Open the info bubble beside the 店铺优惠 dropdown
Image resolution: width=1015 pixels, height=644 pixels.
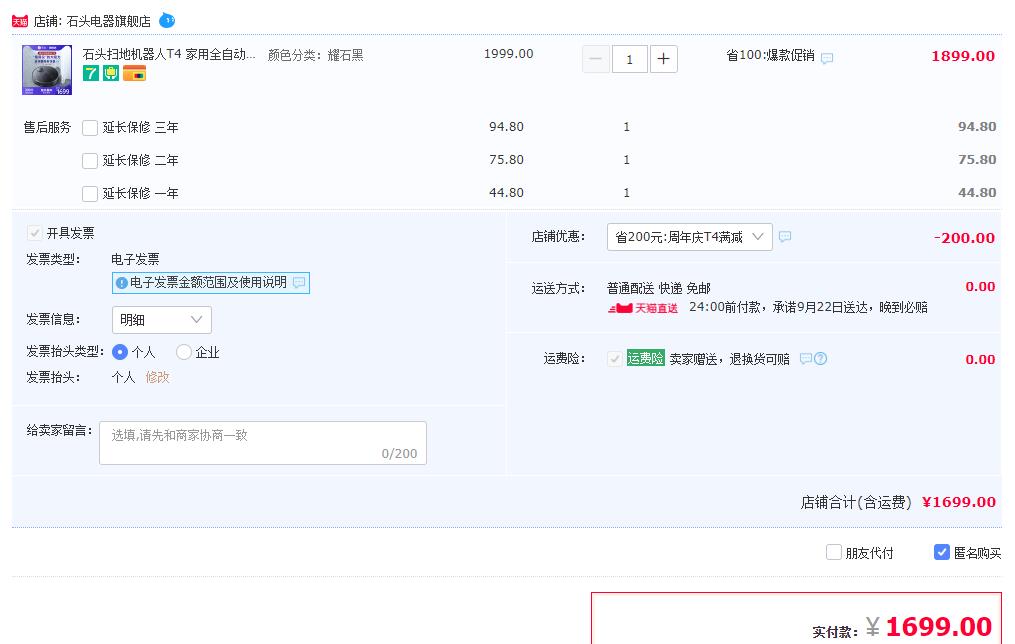point(785,237)
